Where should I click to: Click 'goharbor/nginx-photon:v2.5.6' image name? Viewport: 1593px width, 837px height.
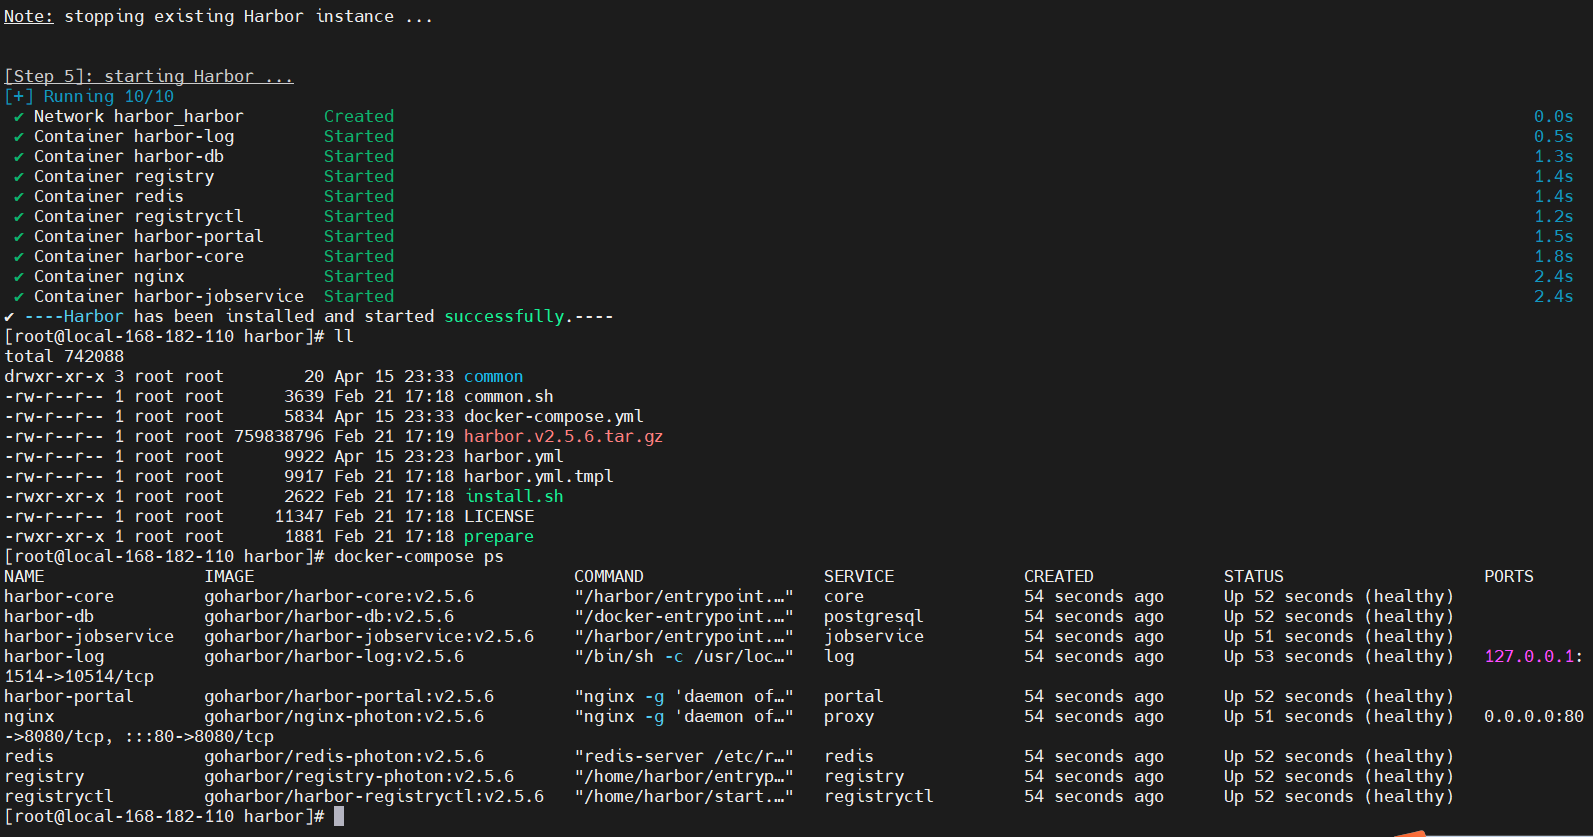(x=344, y=717)
